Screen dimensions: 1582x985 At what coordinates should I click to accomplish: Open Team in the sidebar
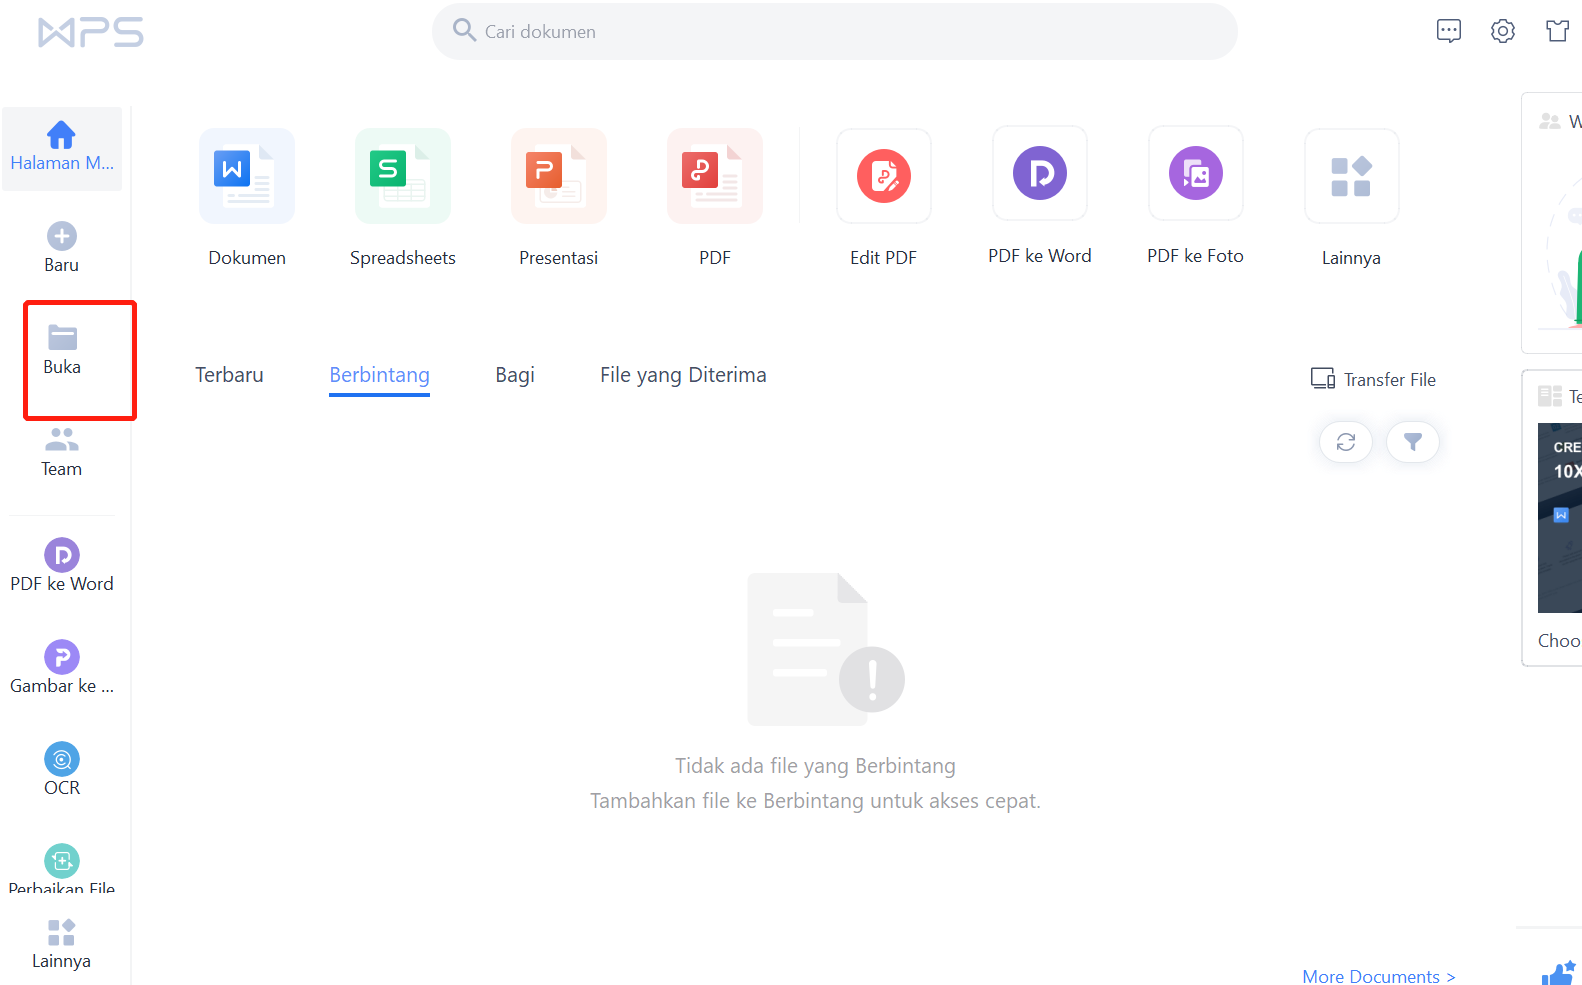click(x=62, y=452)
